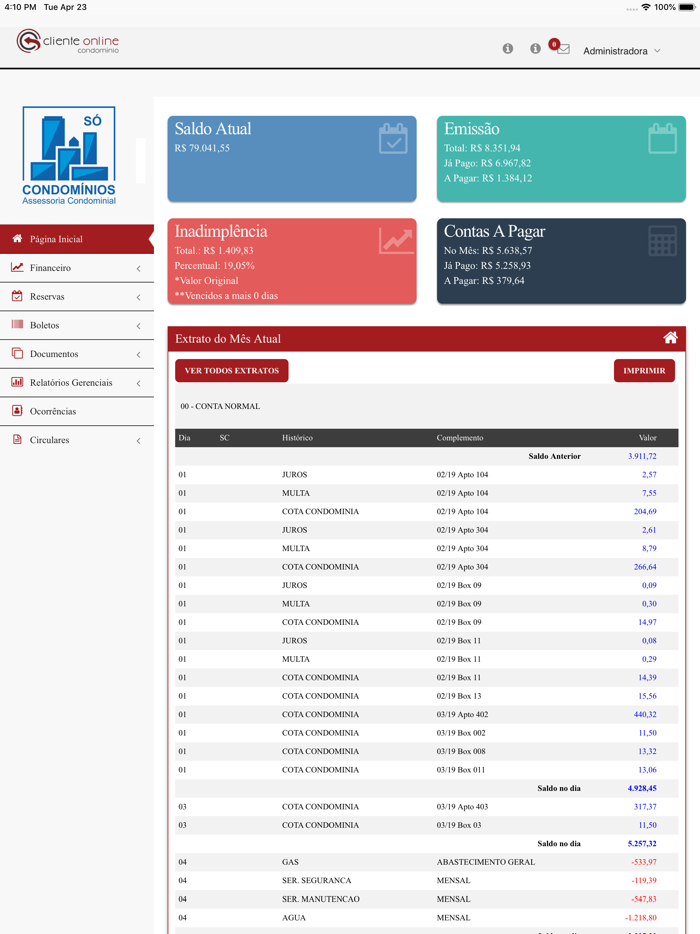
Task: Open the Administradora user dropdown
Action: [x=622, y=51]
